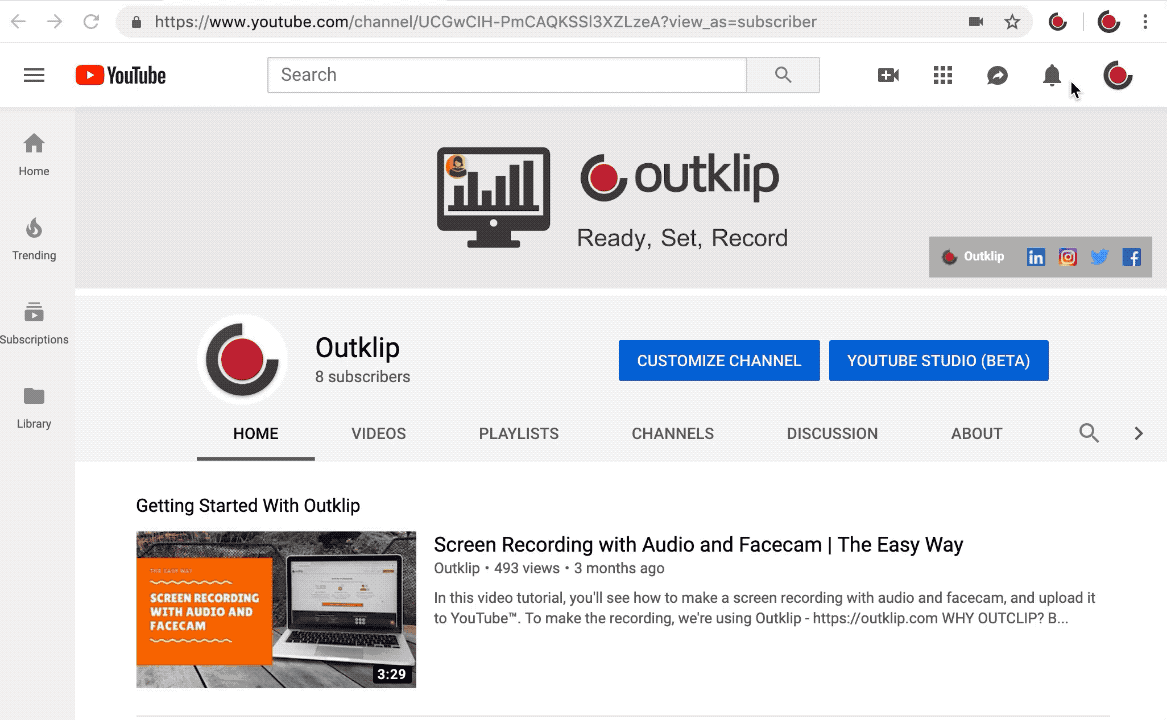Open Library in the sidebar

34,407
